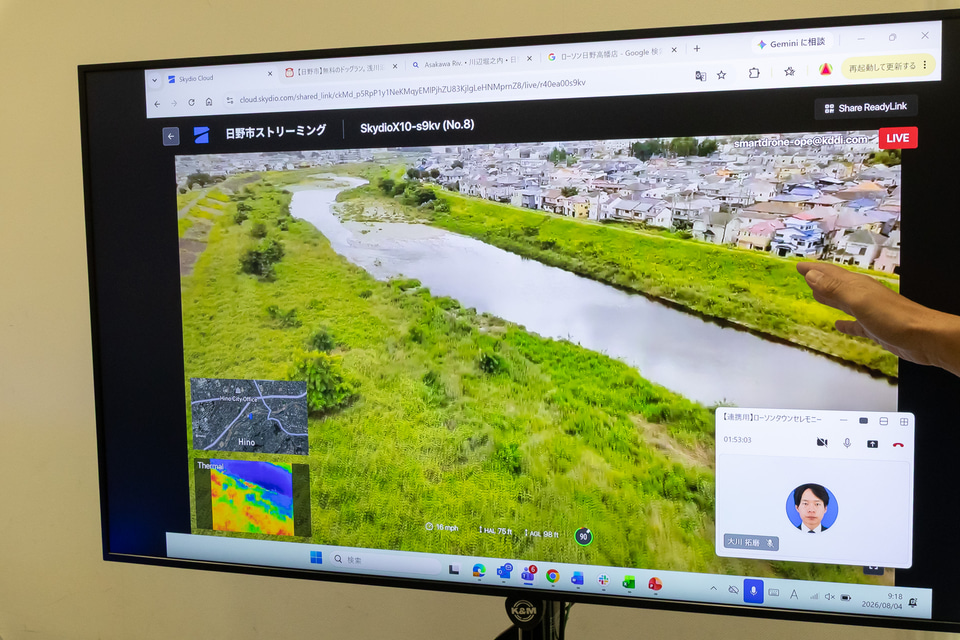Click the Gemini に相談 button
Image resolution: width=960 pixels, height=640 pixels.
tap(792, 43)
